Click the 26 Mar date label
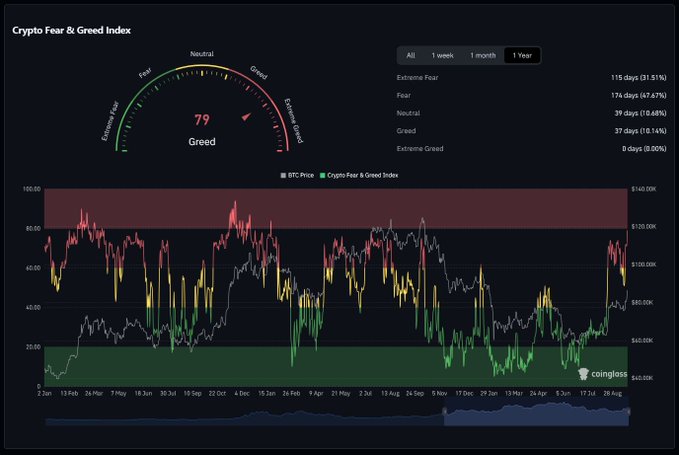 coord(94,394)
